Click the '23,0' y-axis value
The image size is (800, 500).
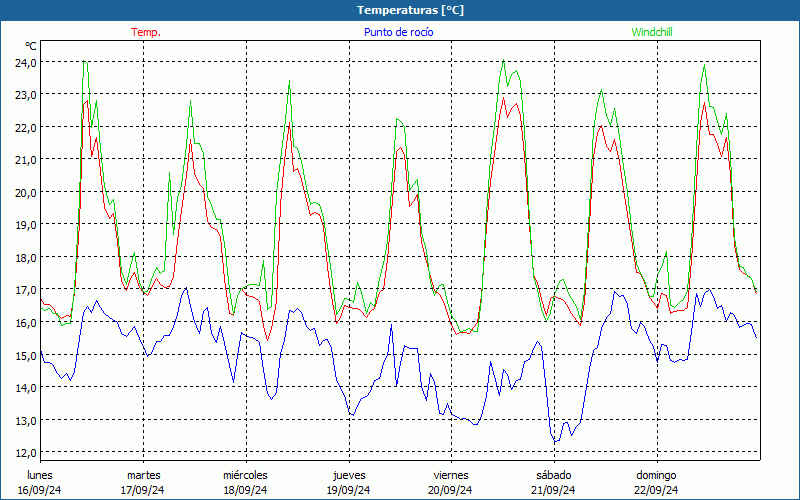point(26,95)
